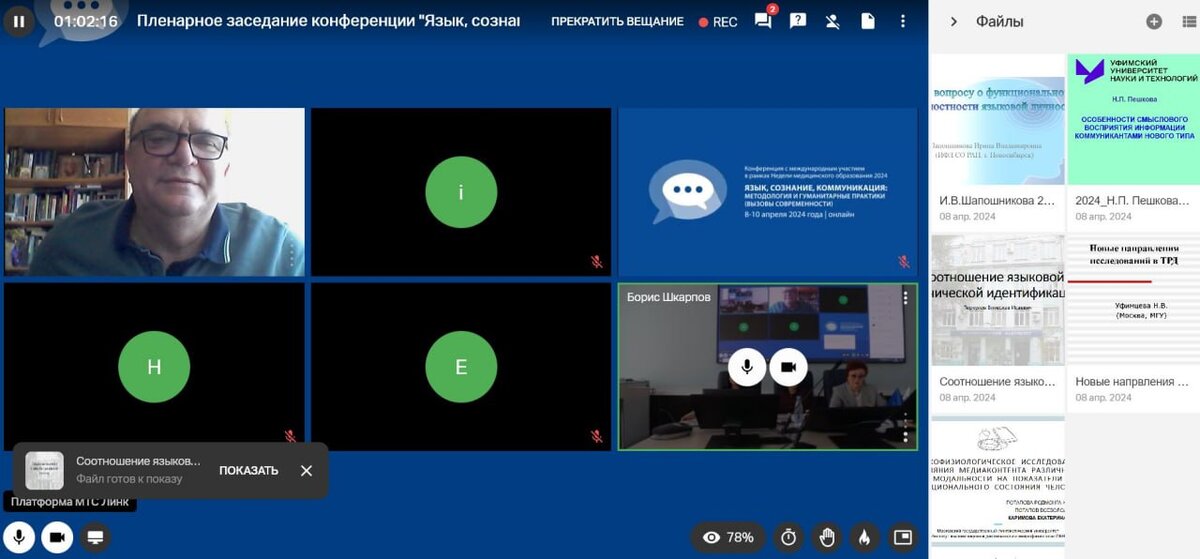Click the Файлы panel title
This screenshot has width=1200, height=559.
[1000, 21]
